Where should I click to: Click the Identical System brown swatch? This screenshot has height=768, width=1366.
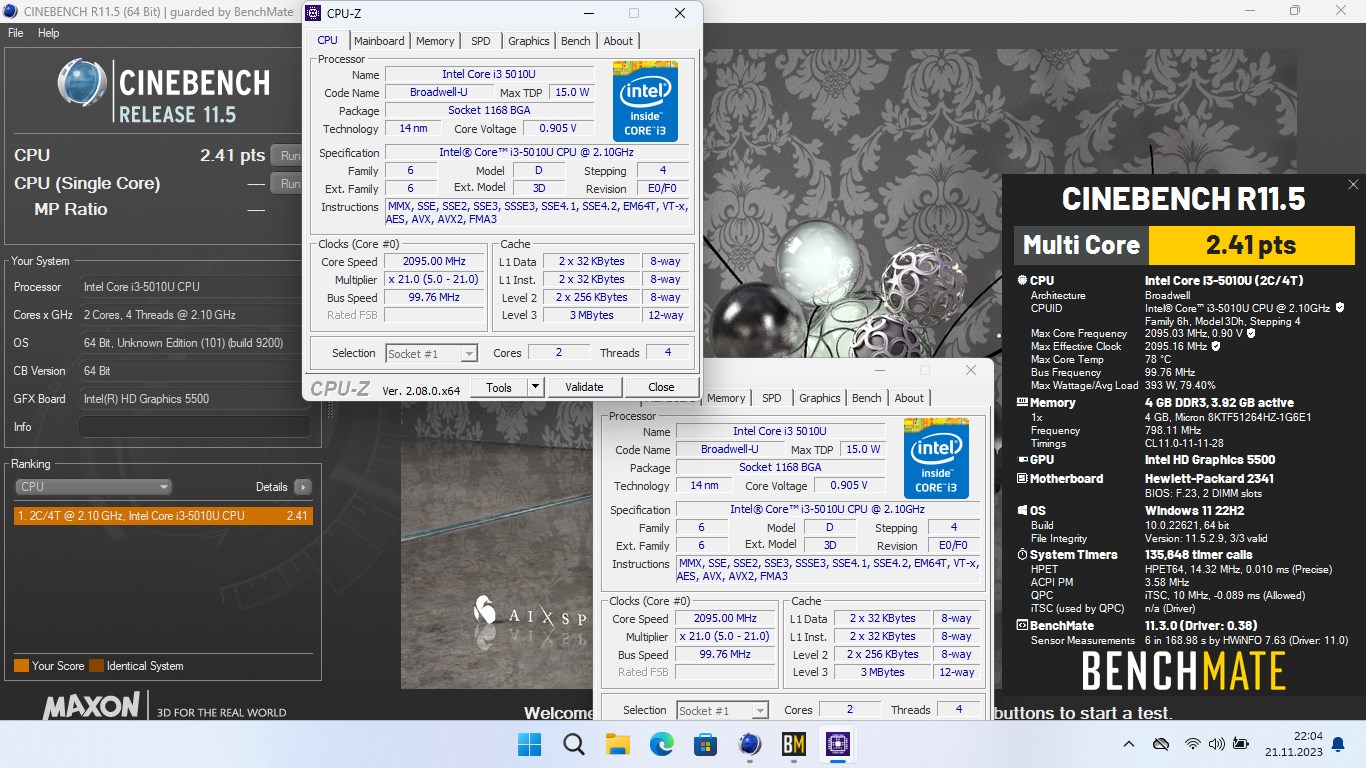tap(96, 666)
